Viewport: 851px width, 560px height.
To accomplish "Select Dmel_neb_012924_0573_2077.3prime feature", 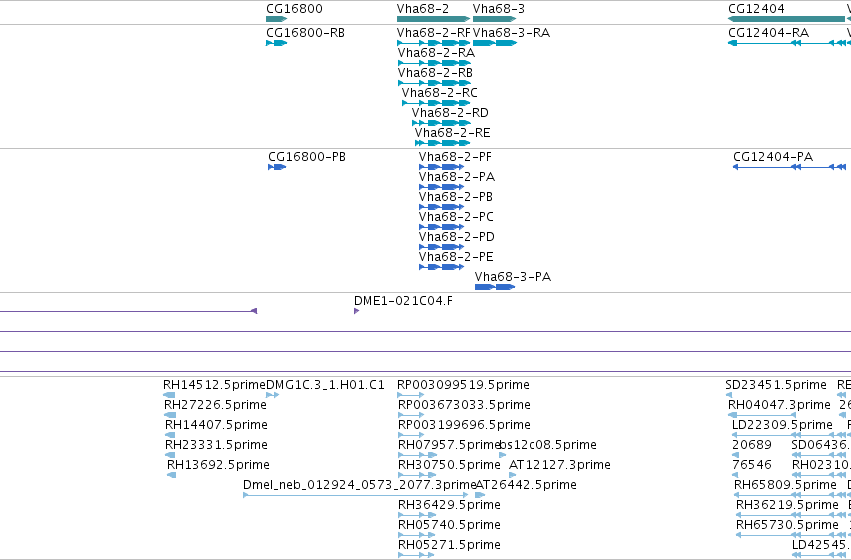I will 359,485.
